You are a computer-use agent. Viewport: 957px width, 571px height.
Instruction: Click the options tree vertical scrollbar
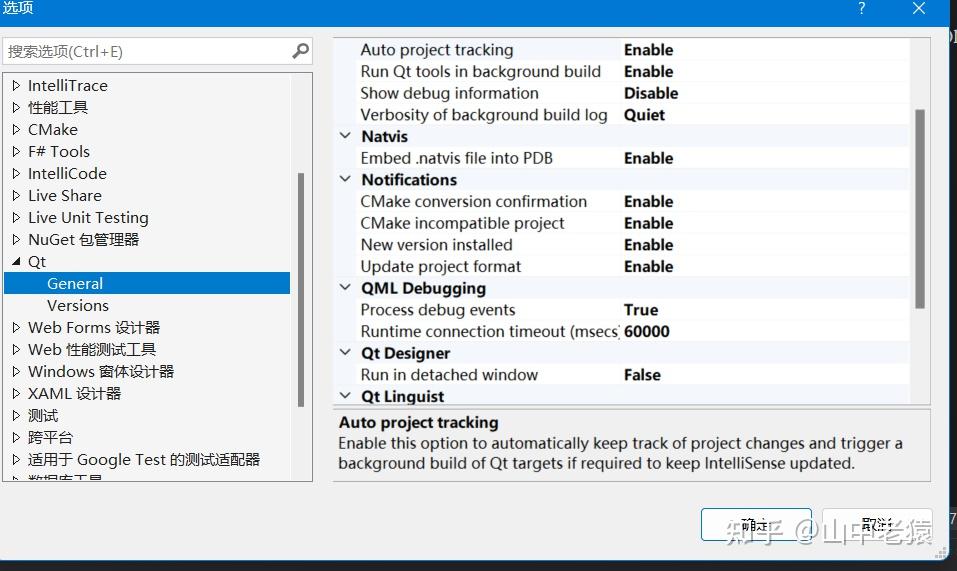click(x=300, y=289)
